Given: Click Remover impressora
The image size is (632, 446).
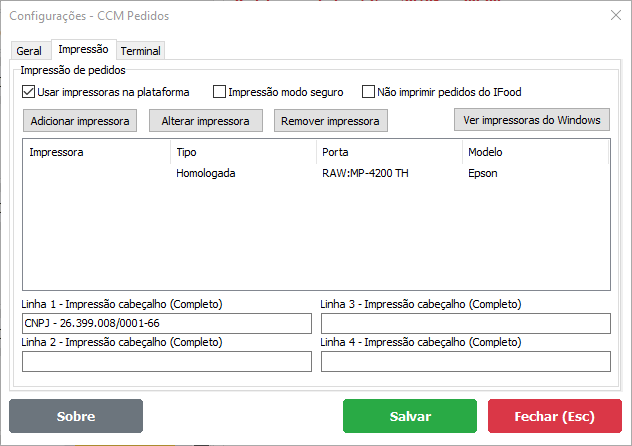Looking at the screenshot, I should [x=330, y=121].
